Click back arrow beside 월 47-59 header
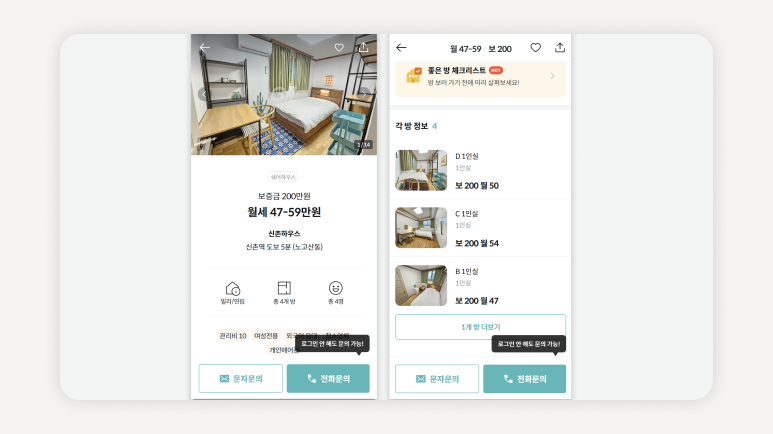The width and height of the screenshot is (773, 434). click(401, 47)
